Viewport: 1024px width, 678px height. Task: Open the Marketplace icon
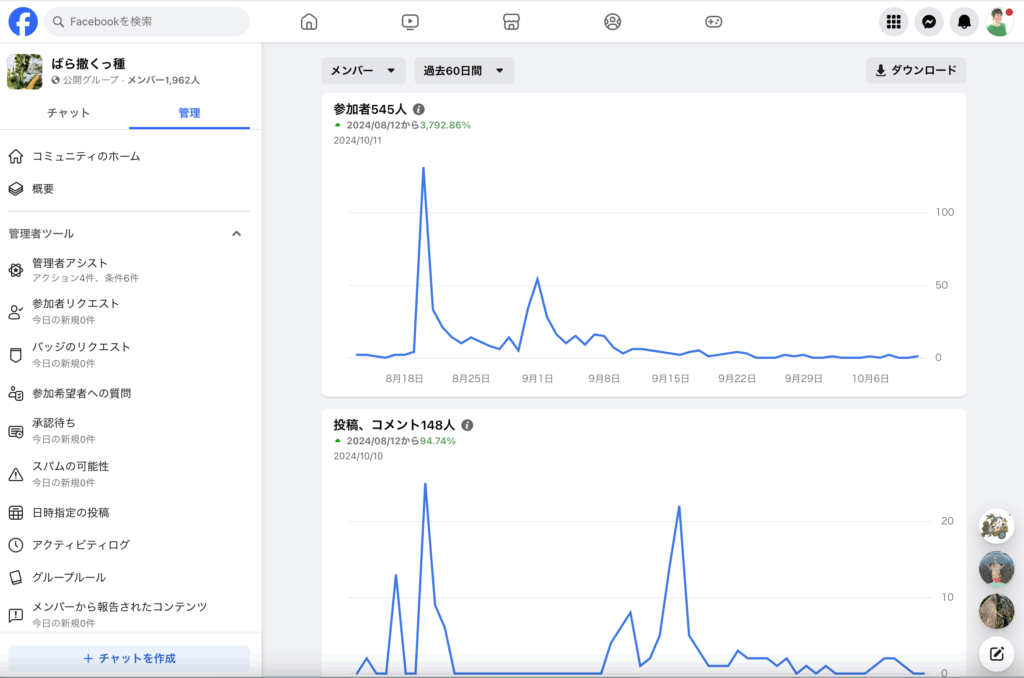pos(511,22)
